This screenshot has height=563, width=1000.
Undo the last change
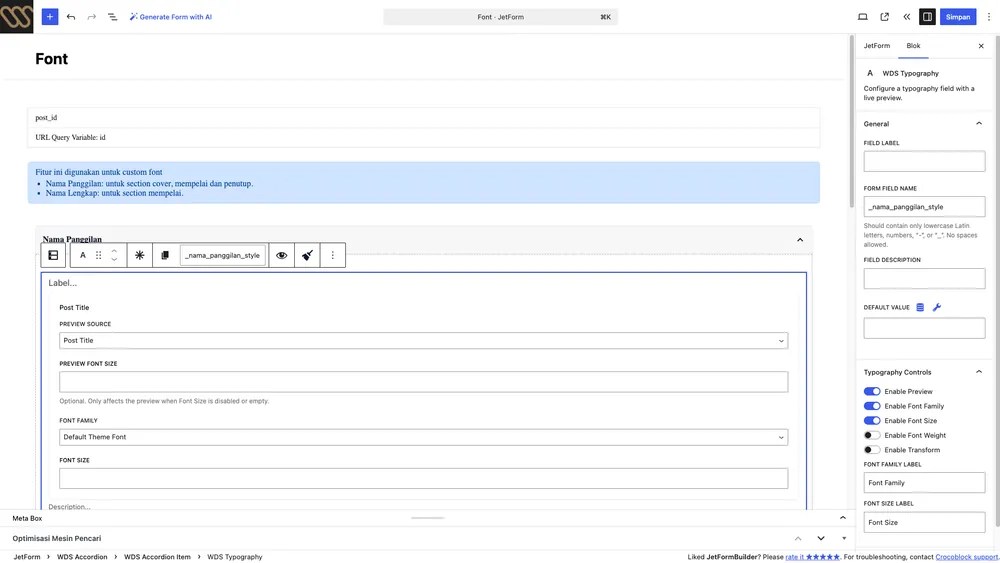(x=71, y=17)
